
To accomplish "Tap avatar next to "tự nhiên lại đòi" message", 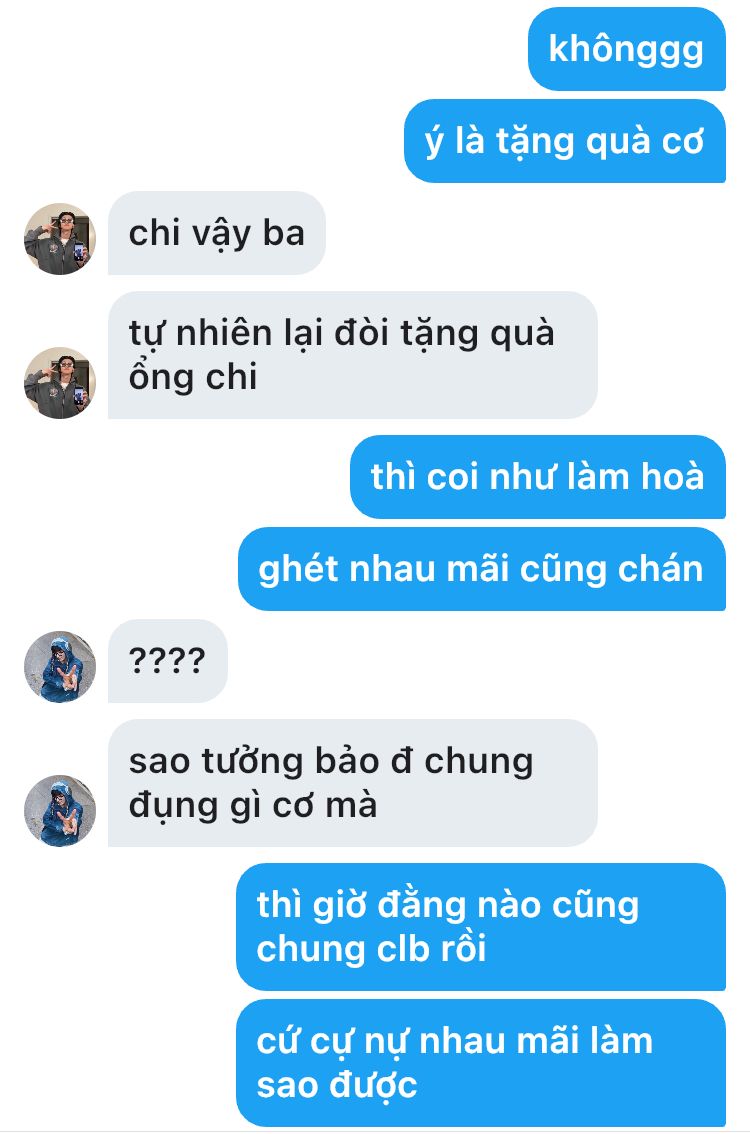I will click(60, 383).
